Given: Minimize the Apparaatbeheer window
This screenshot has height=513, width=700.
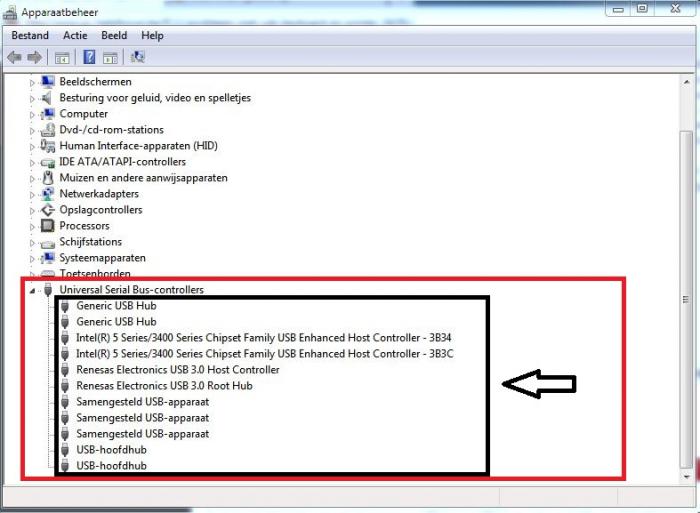Looking at the screenshot, I should [618, 9].
